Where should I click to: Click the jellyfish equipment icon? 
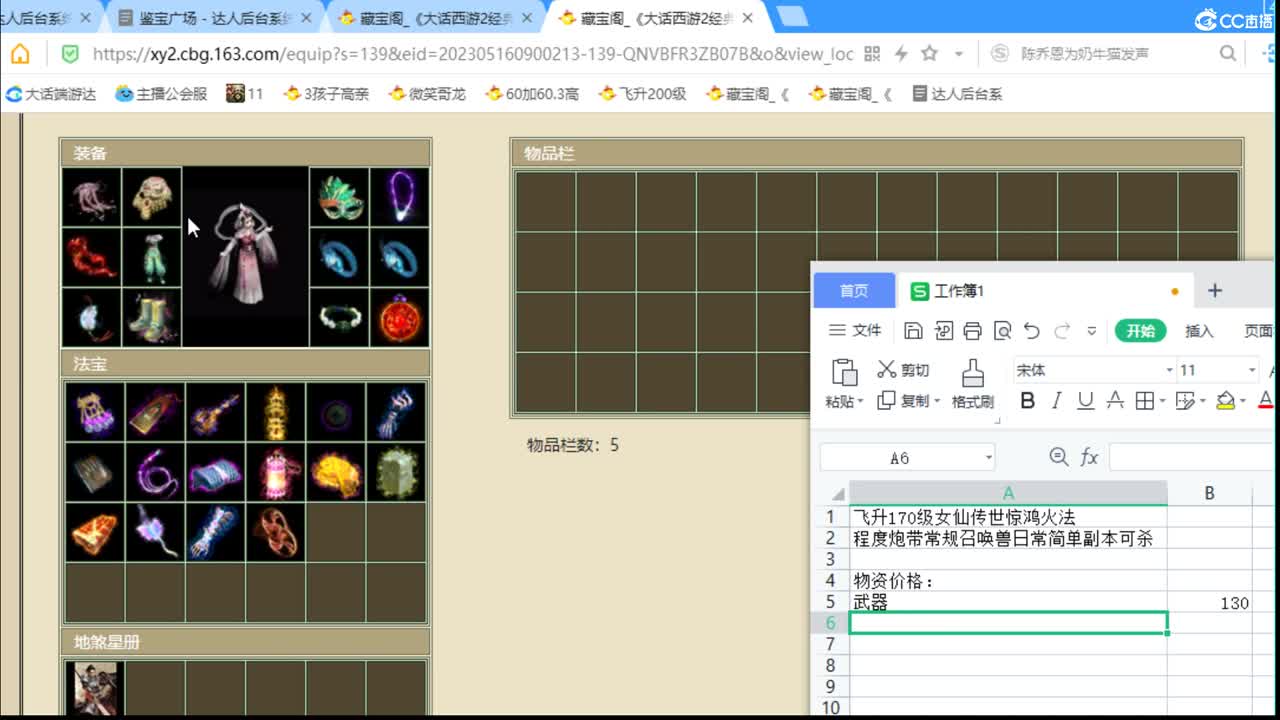point(91,197)
